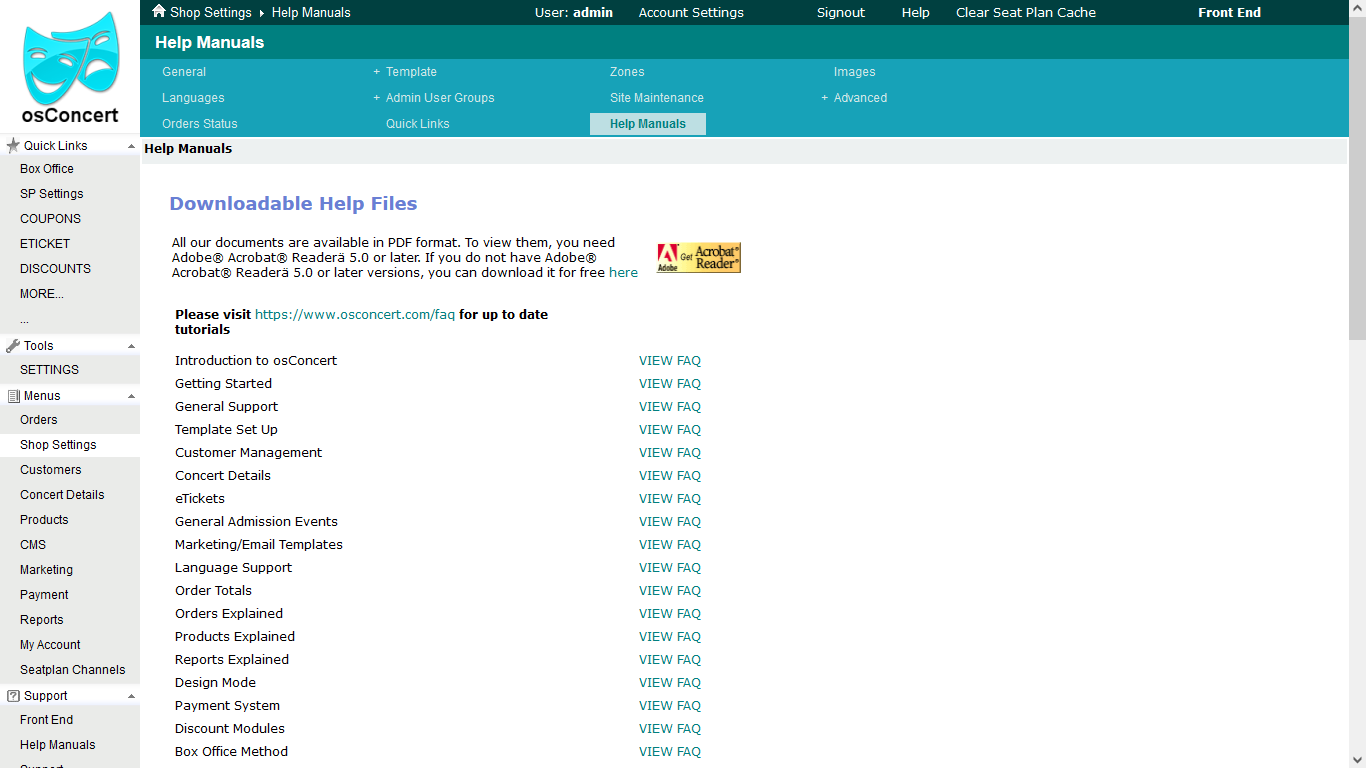Open the osconcert.com/faq link

tap(354, 314)
